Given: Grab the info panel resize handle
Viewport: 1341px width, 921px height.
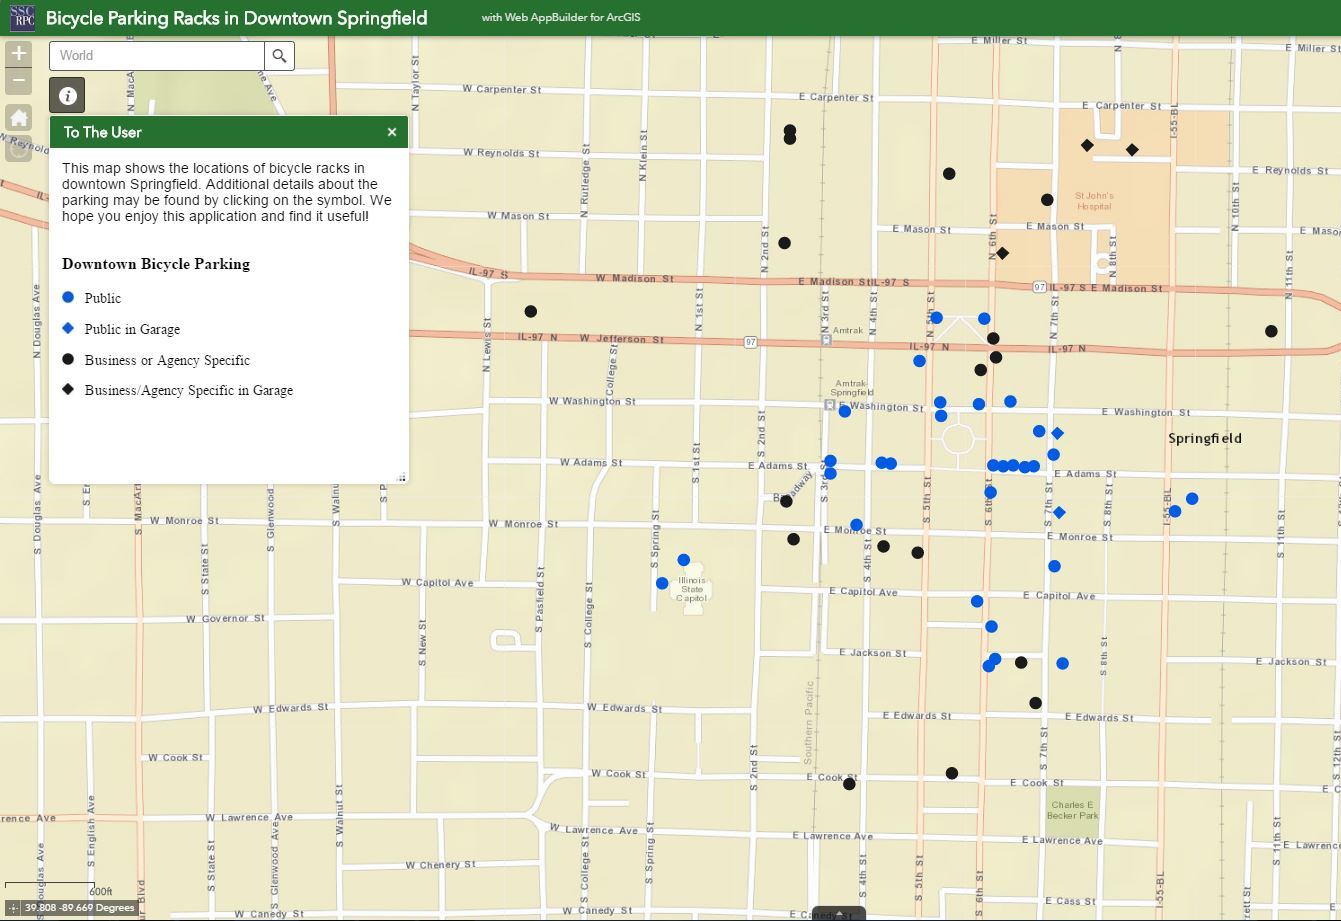Looking at the screenshot, I should 402,478.
